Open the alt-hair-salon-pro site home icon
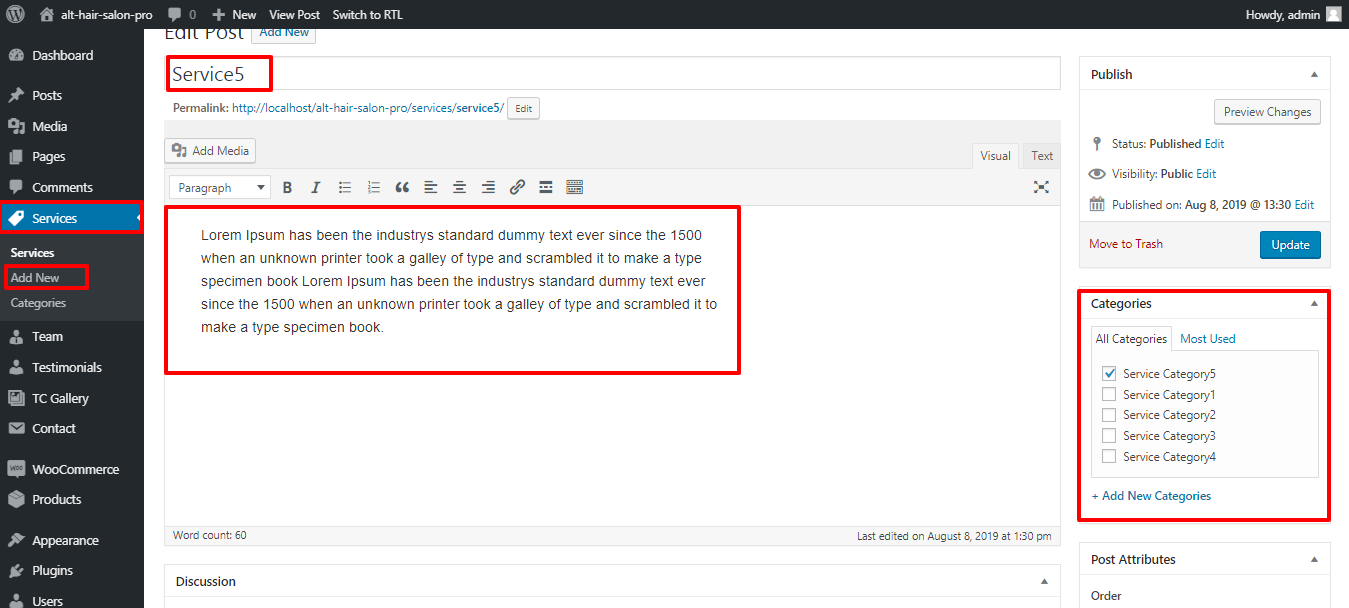Viewport: 1349px width, 608px height. [x=46, y=14]
